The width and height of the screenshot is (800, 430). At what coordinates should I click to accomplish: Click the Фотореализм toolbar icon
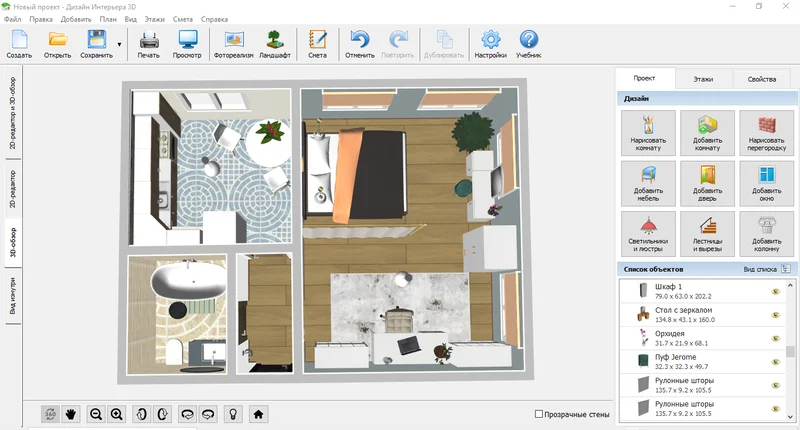pos(235,44)
